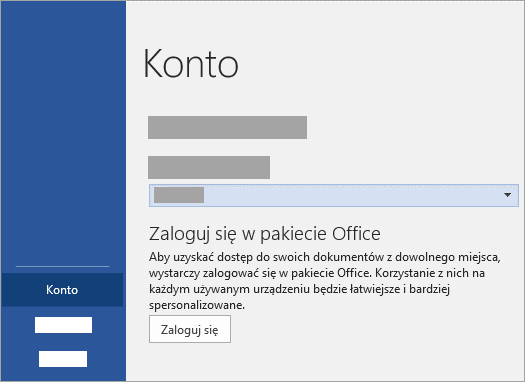Select Konto in the blue sidebar
This screenshot has width=525, height=382.
point(62,290)
